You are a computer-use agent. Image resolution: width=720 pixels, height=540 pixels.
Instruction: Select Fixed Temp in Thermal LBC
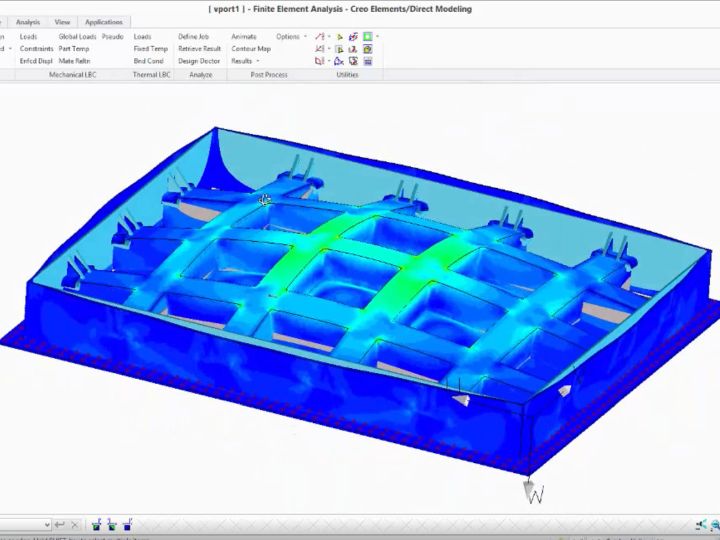click(150, 49)
